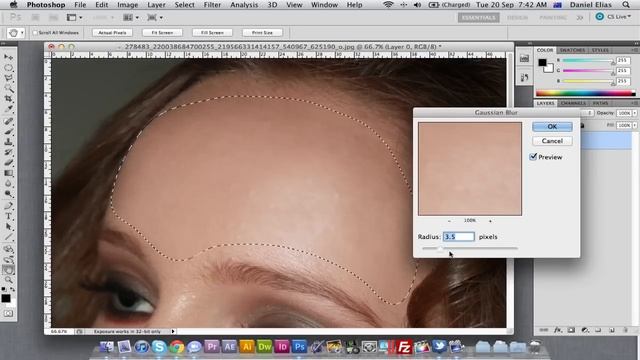Confirm Gaussian Blur with OK

552,127
